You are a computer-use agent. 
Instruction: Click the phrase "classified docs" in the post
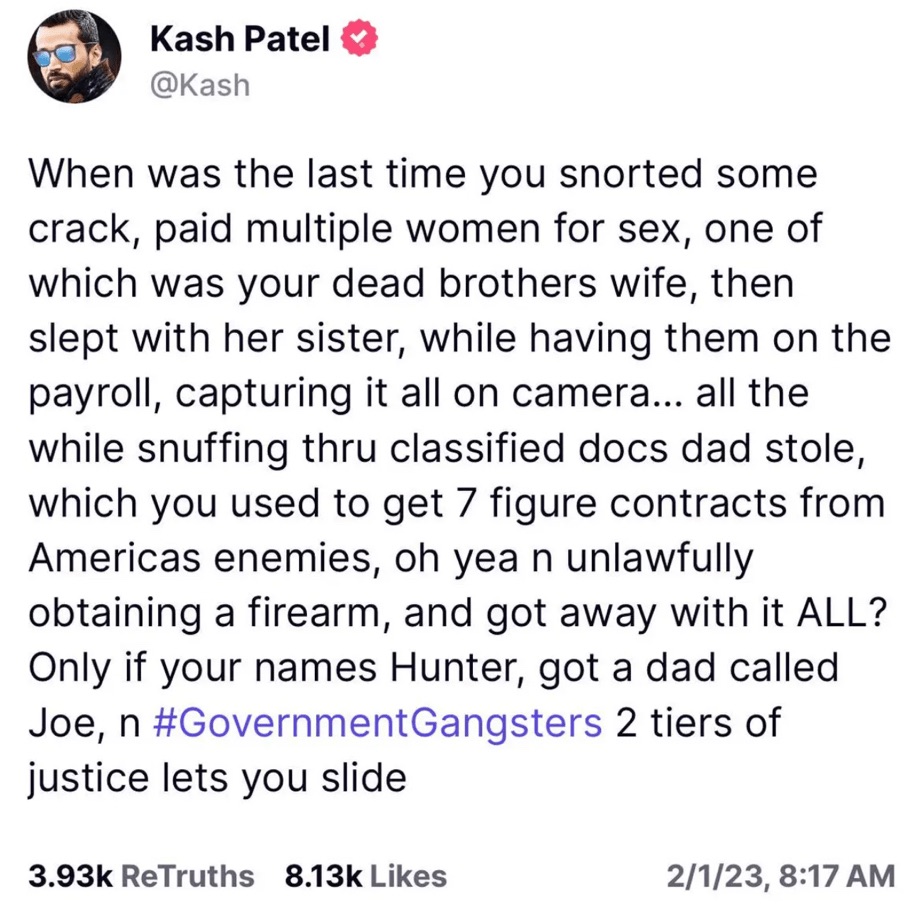coord(506,448)
